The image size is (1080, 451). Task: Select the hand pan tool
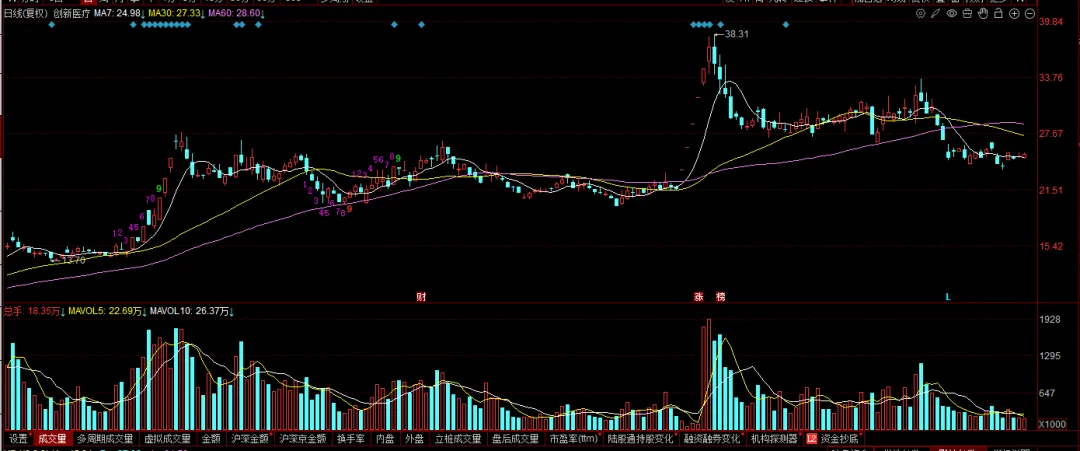pyautogui.click(x=983, y=13)
